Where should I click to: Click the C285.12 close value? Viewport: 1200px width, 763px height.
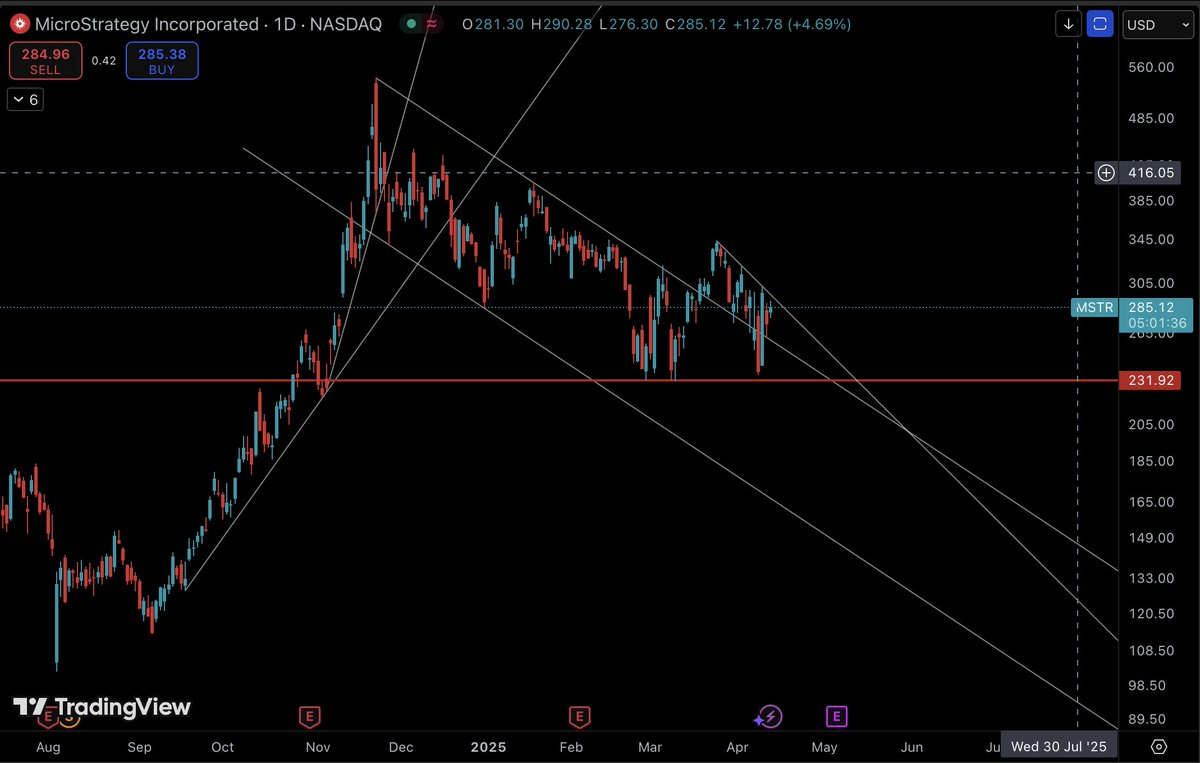(696, 24)
